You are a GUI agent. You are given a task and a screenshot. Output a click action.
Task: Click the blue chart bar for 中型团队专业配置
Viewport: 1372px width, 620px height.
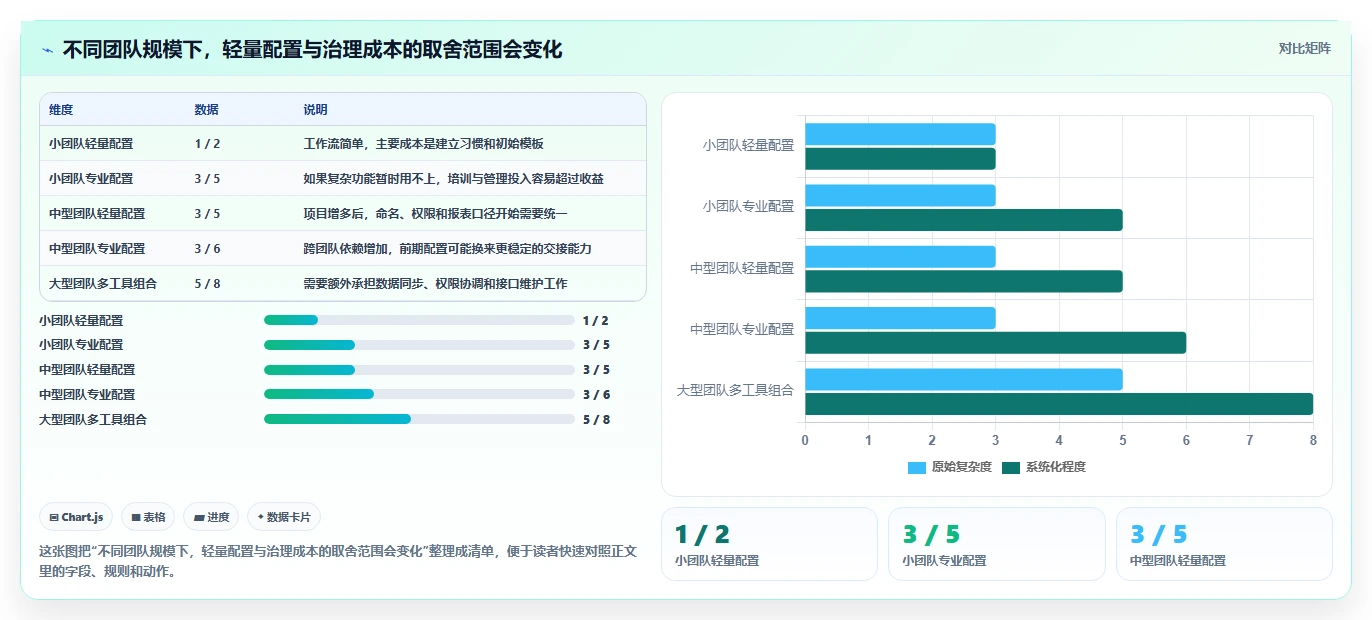tap(900, 318)
